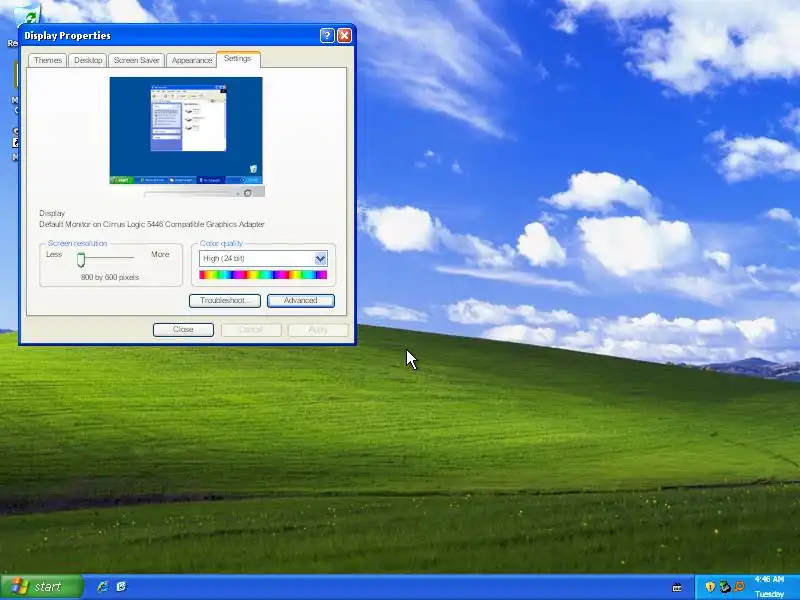This screenshot has height=600, width=800.
Task: Expand the Color quality dropdown arrow
Action: (x=320, y=259)
